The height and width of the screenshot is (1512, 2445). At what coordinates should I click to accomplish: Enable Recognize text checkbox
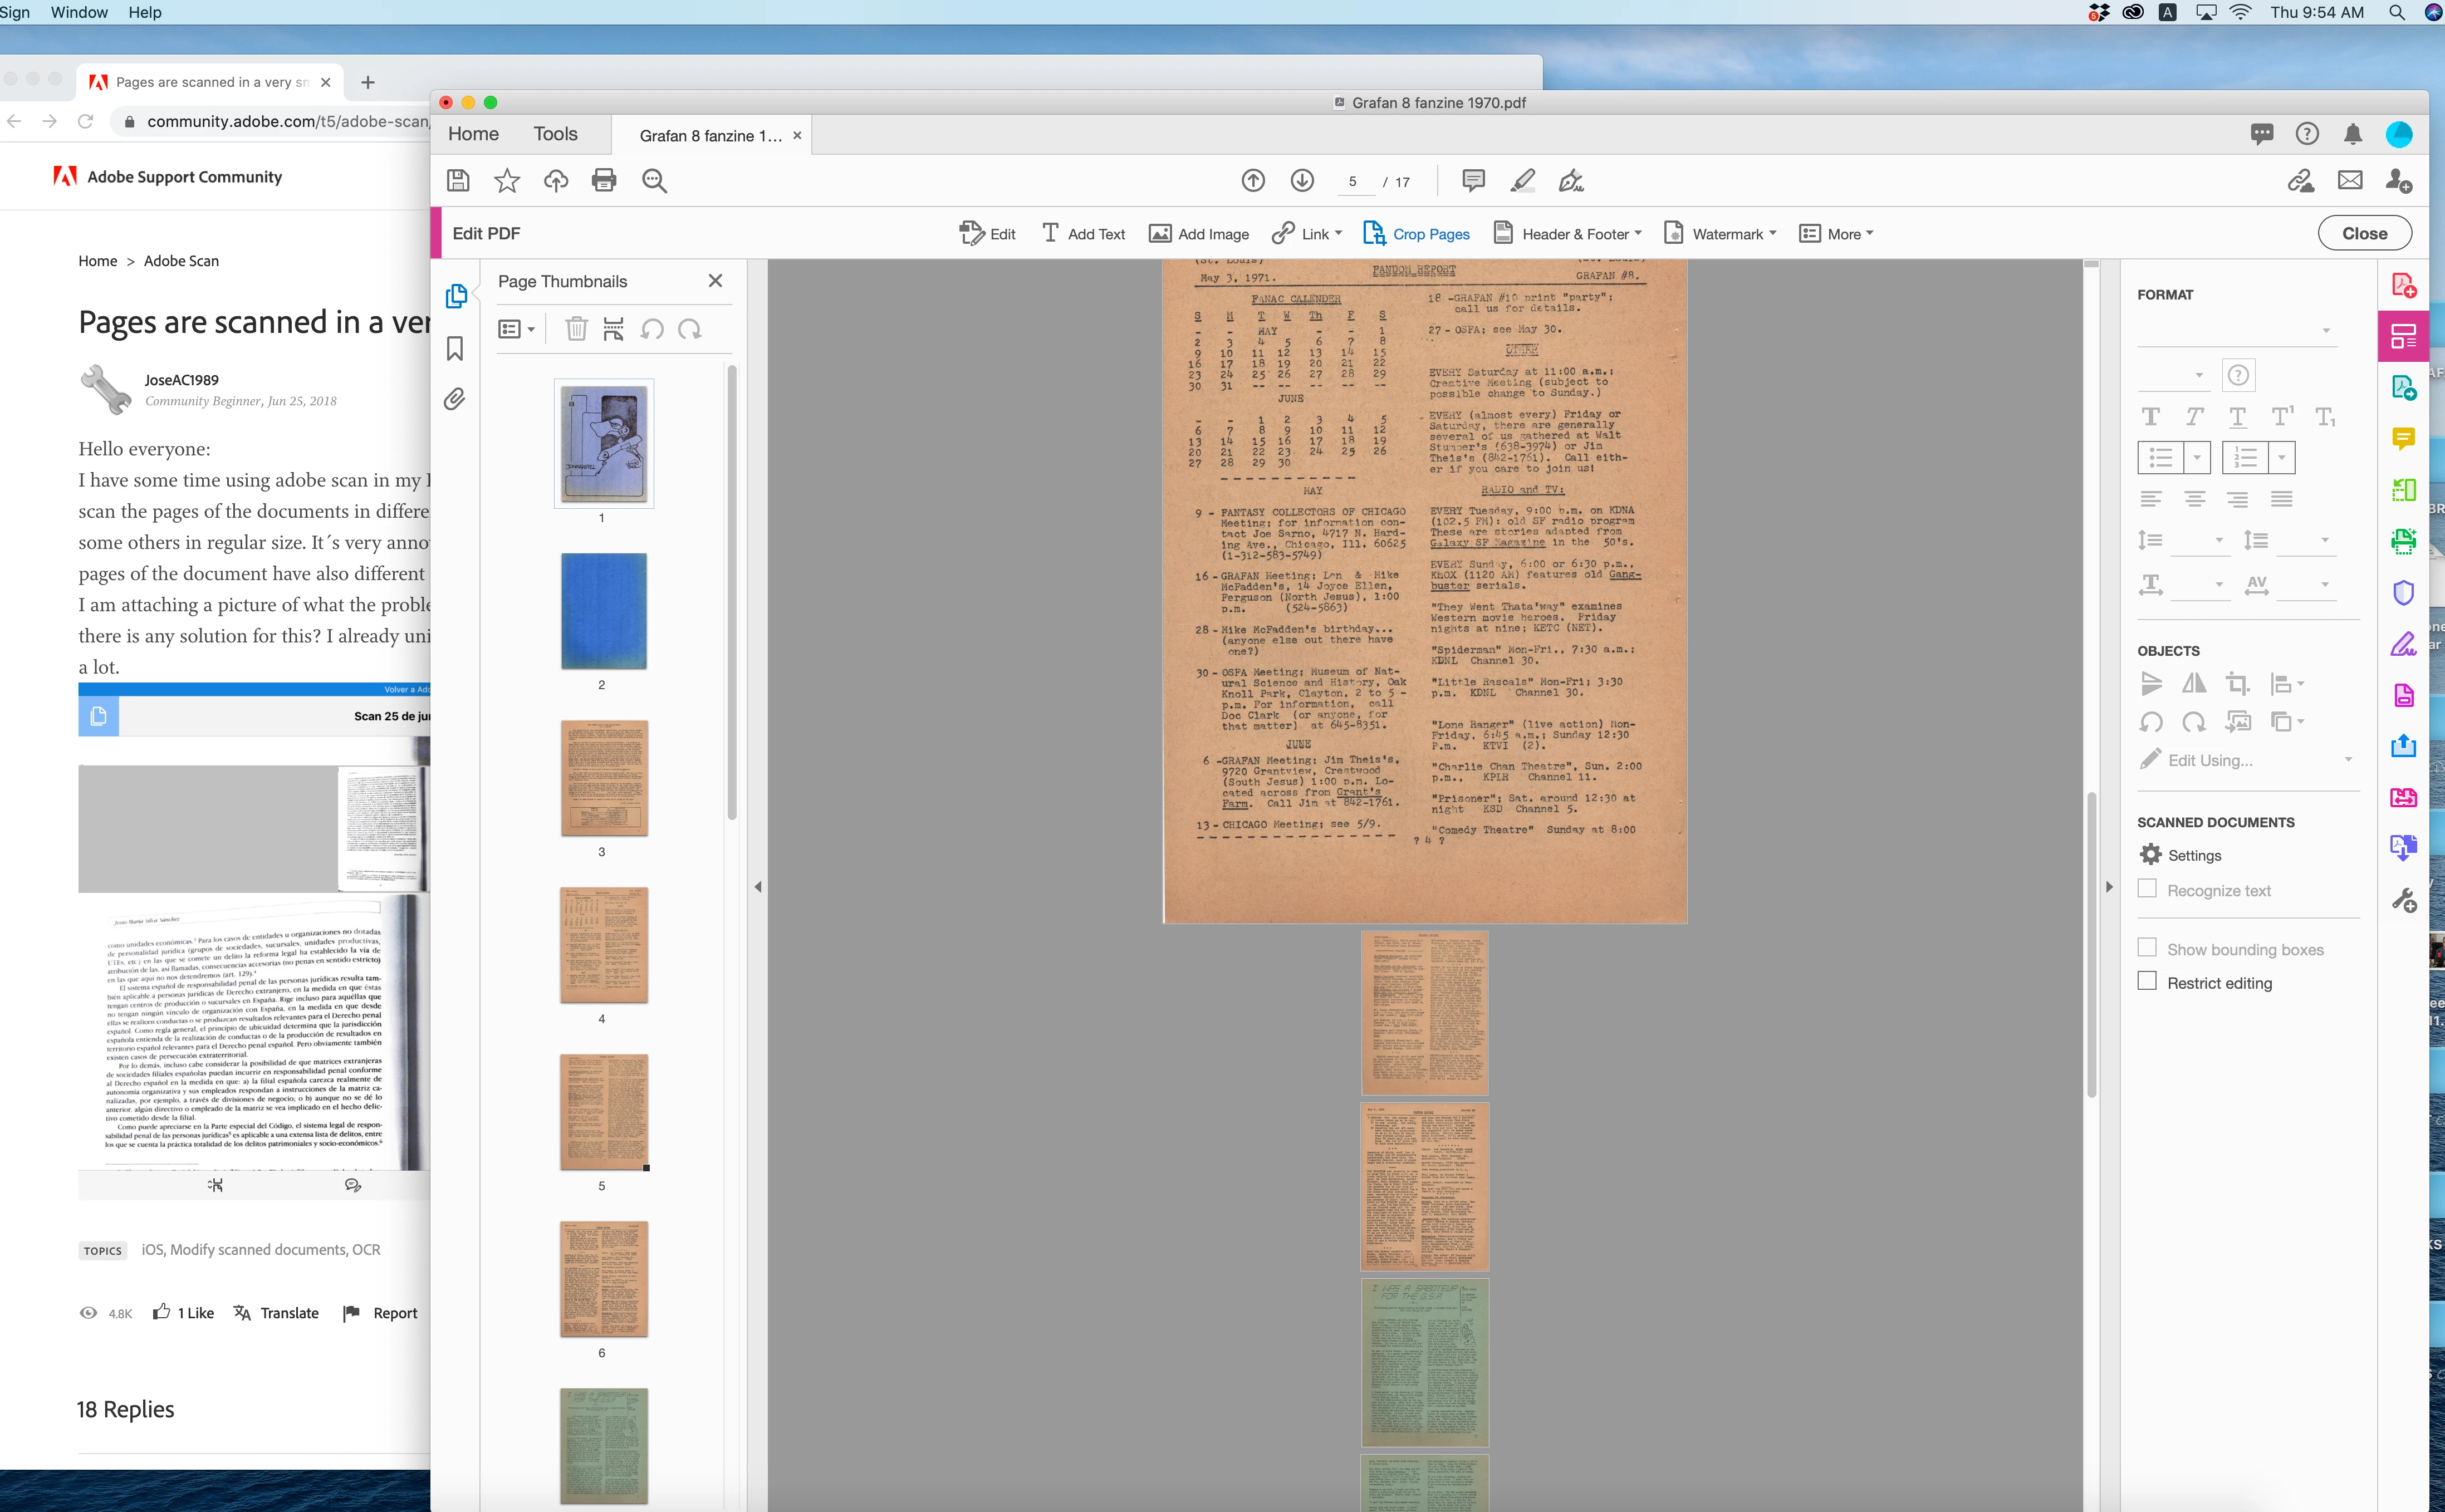point(2147,889)
